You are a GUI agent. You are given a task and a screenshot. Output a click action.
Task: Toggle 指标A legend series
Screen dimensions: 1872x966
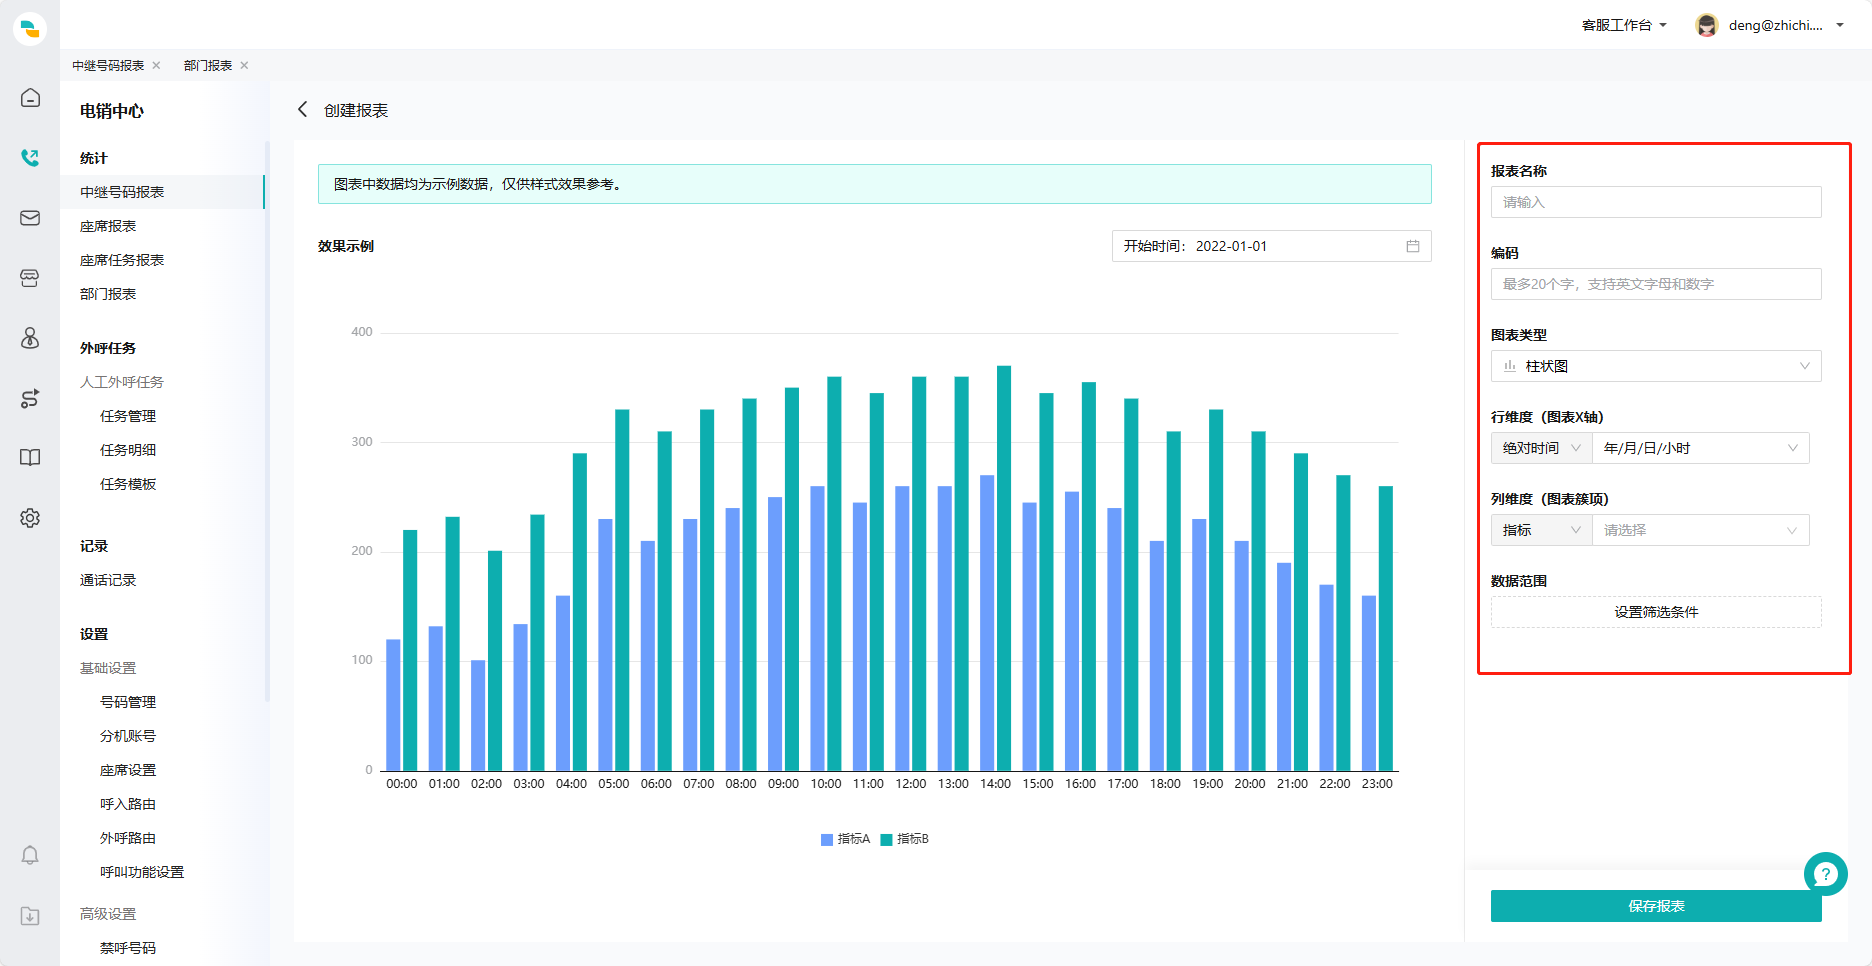coord(845,839)
